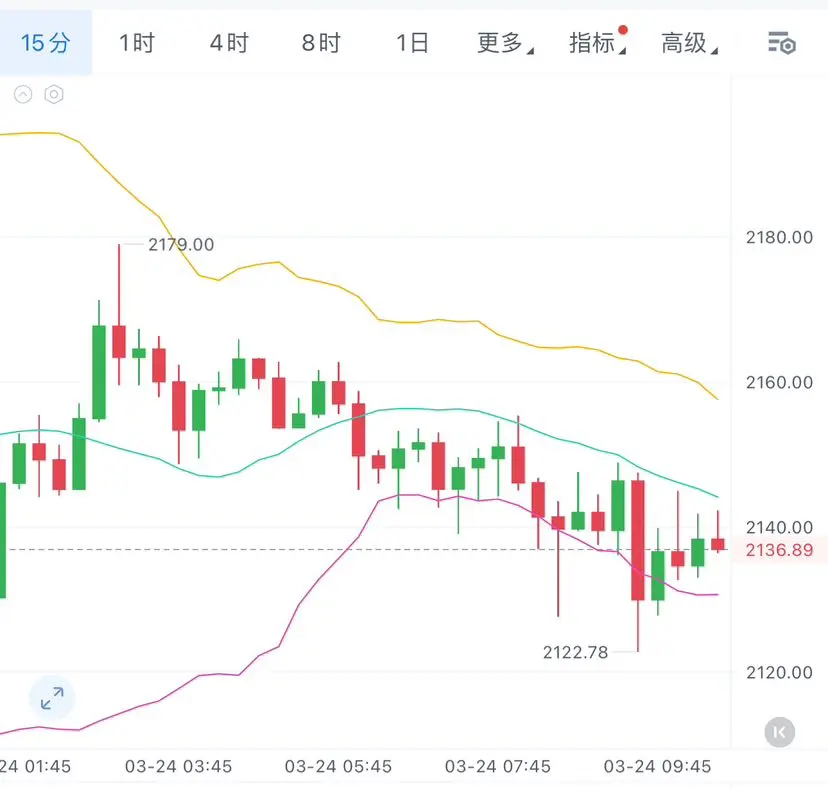828x788 pixels.
Task: Expand the 高级 advanced dropdown
Action: (688, 43)
